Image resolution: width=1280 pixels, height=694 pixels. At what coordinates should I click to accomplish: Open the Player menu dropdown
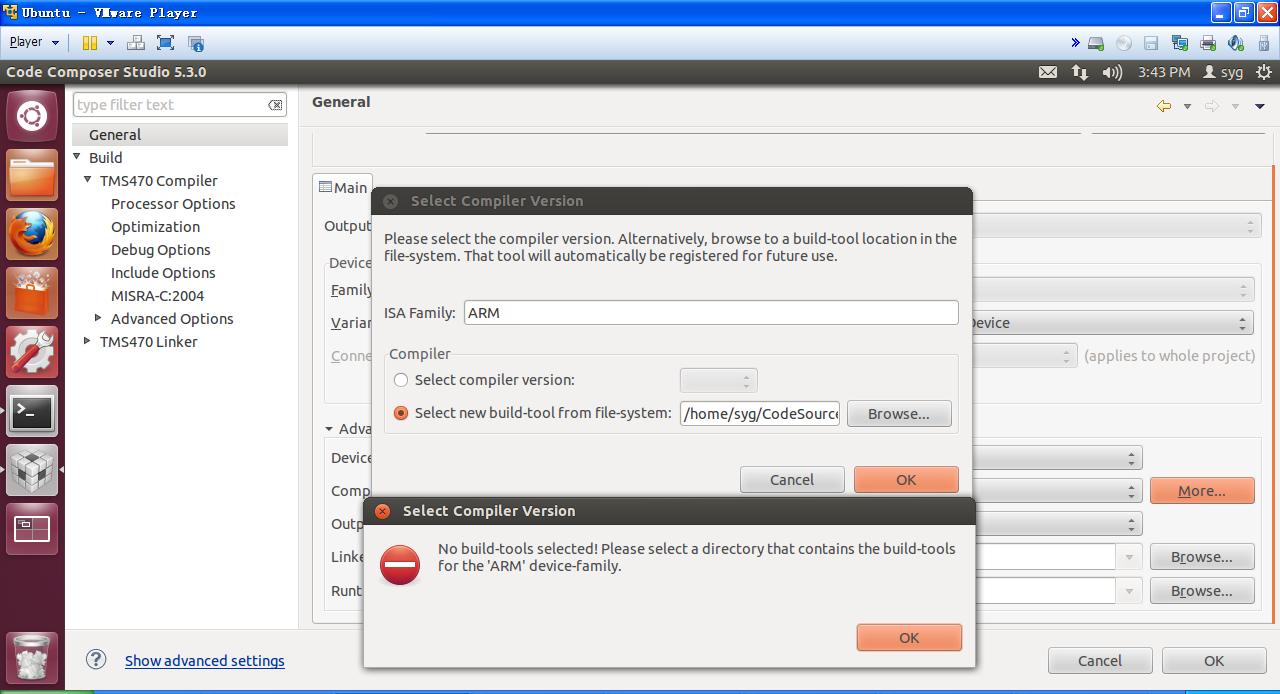[34, 42]
